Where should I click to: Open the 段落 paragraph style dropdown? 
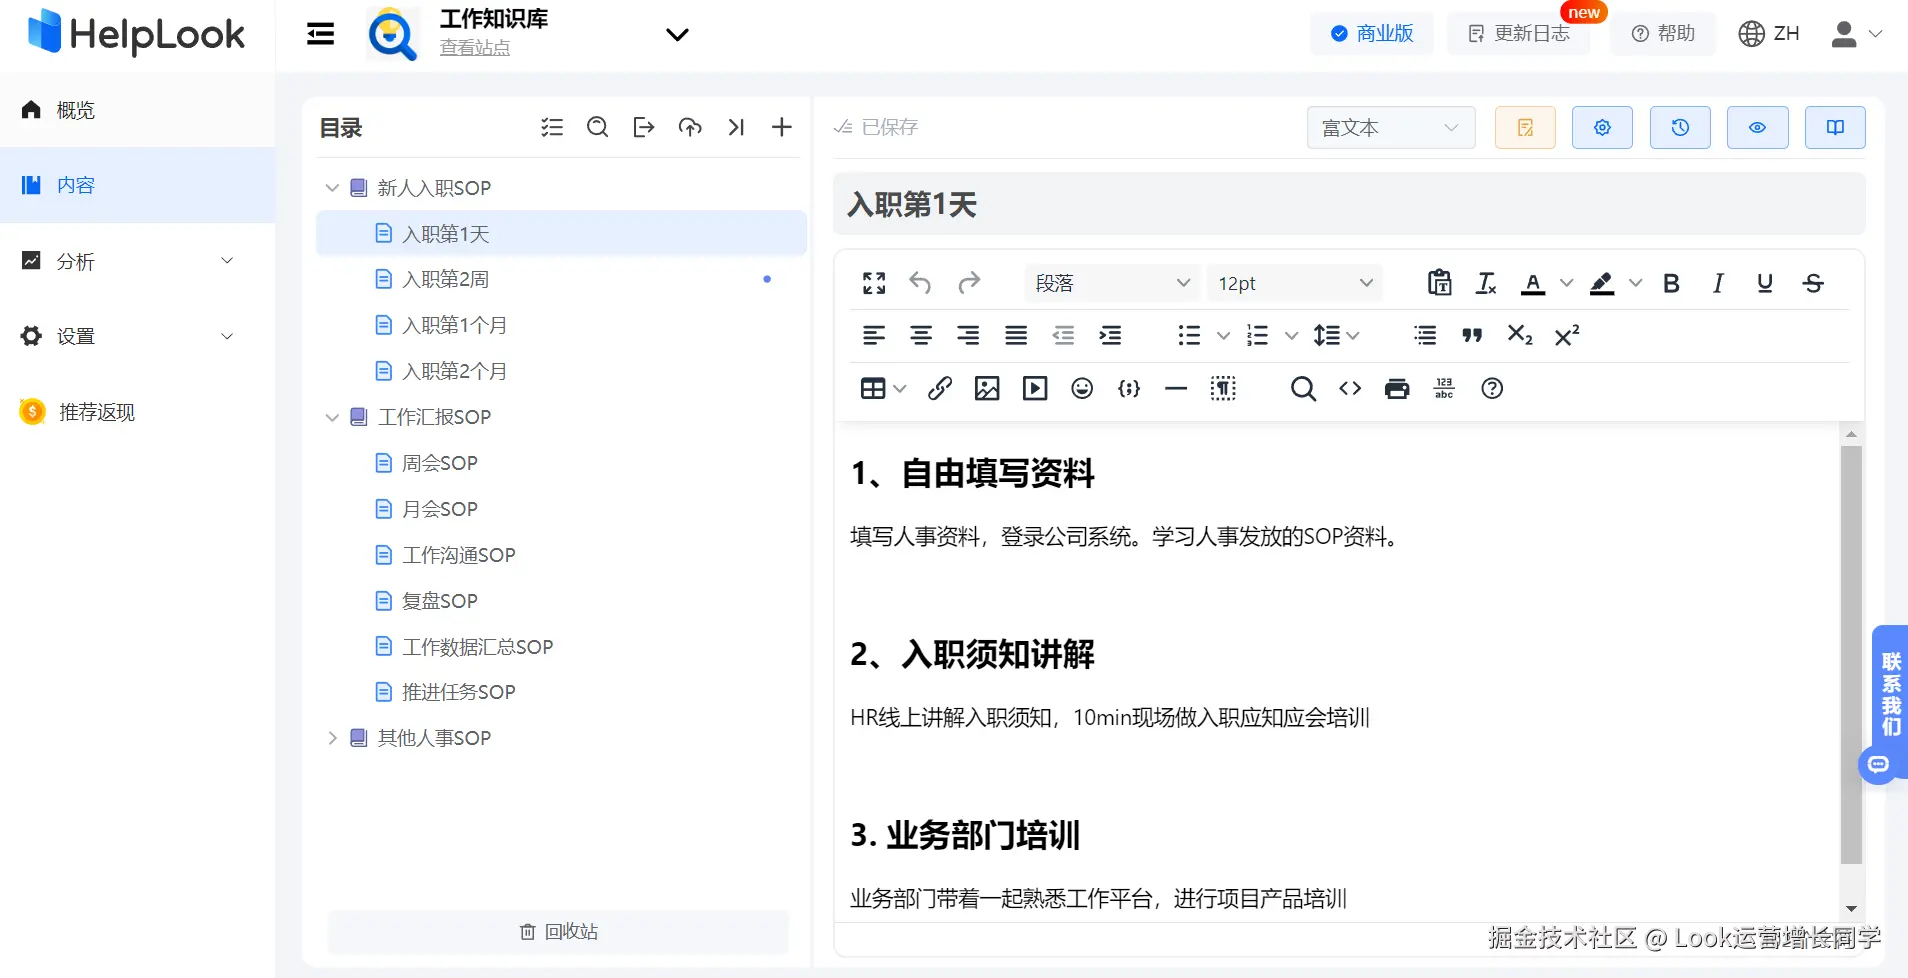click(x=1112, y=283)
